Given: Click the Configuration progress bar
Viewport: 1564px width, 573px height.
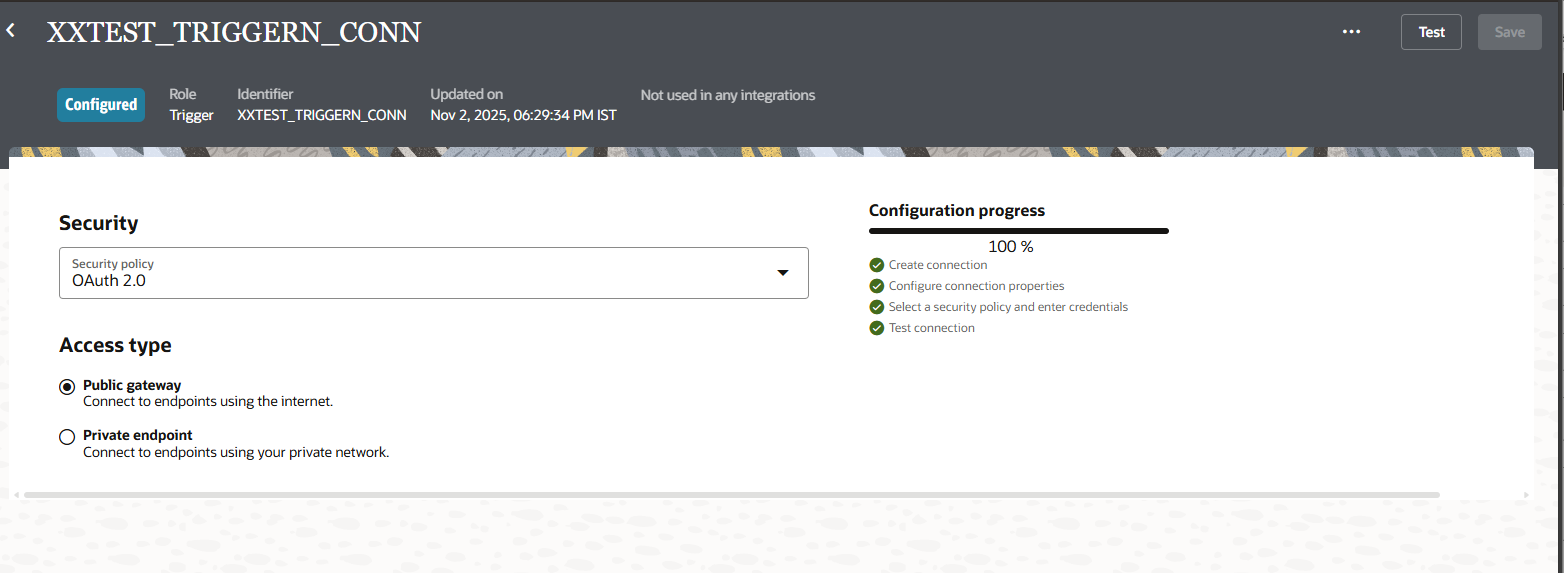Looking at the screenshot, I should point(1018,231).
